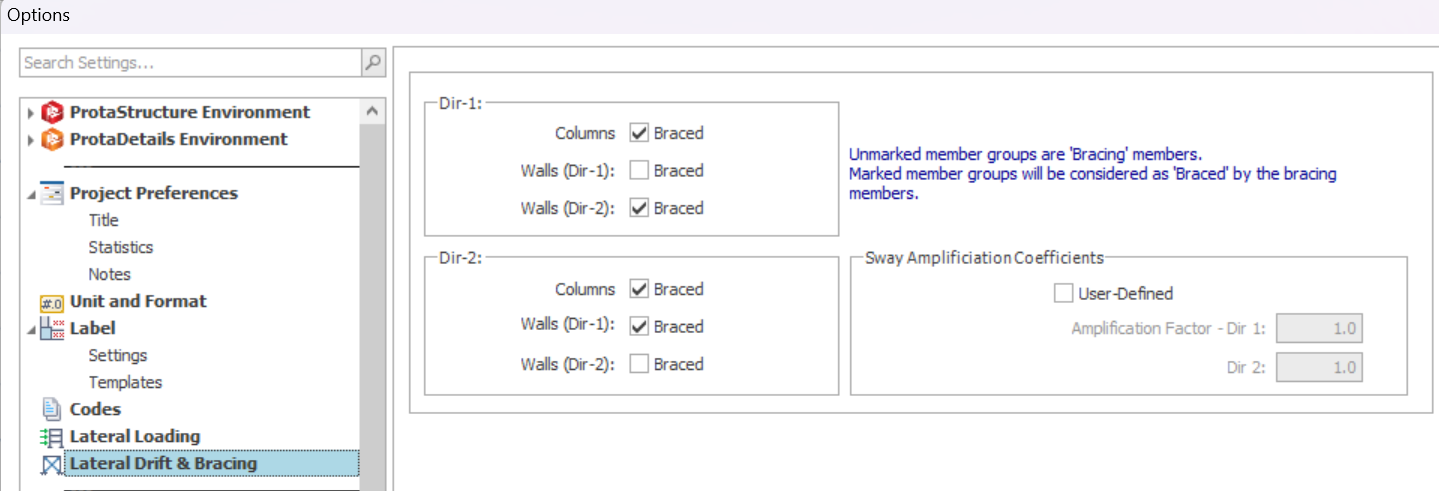This screenshot has width=1439, height=491.
Task: Click the Project Preferences icon
Action: pos(52,193)
